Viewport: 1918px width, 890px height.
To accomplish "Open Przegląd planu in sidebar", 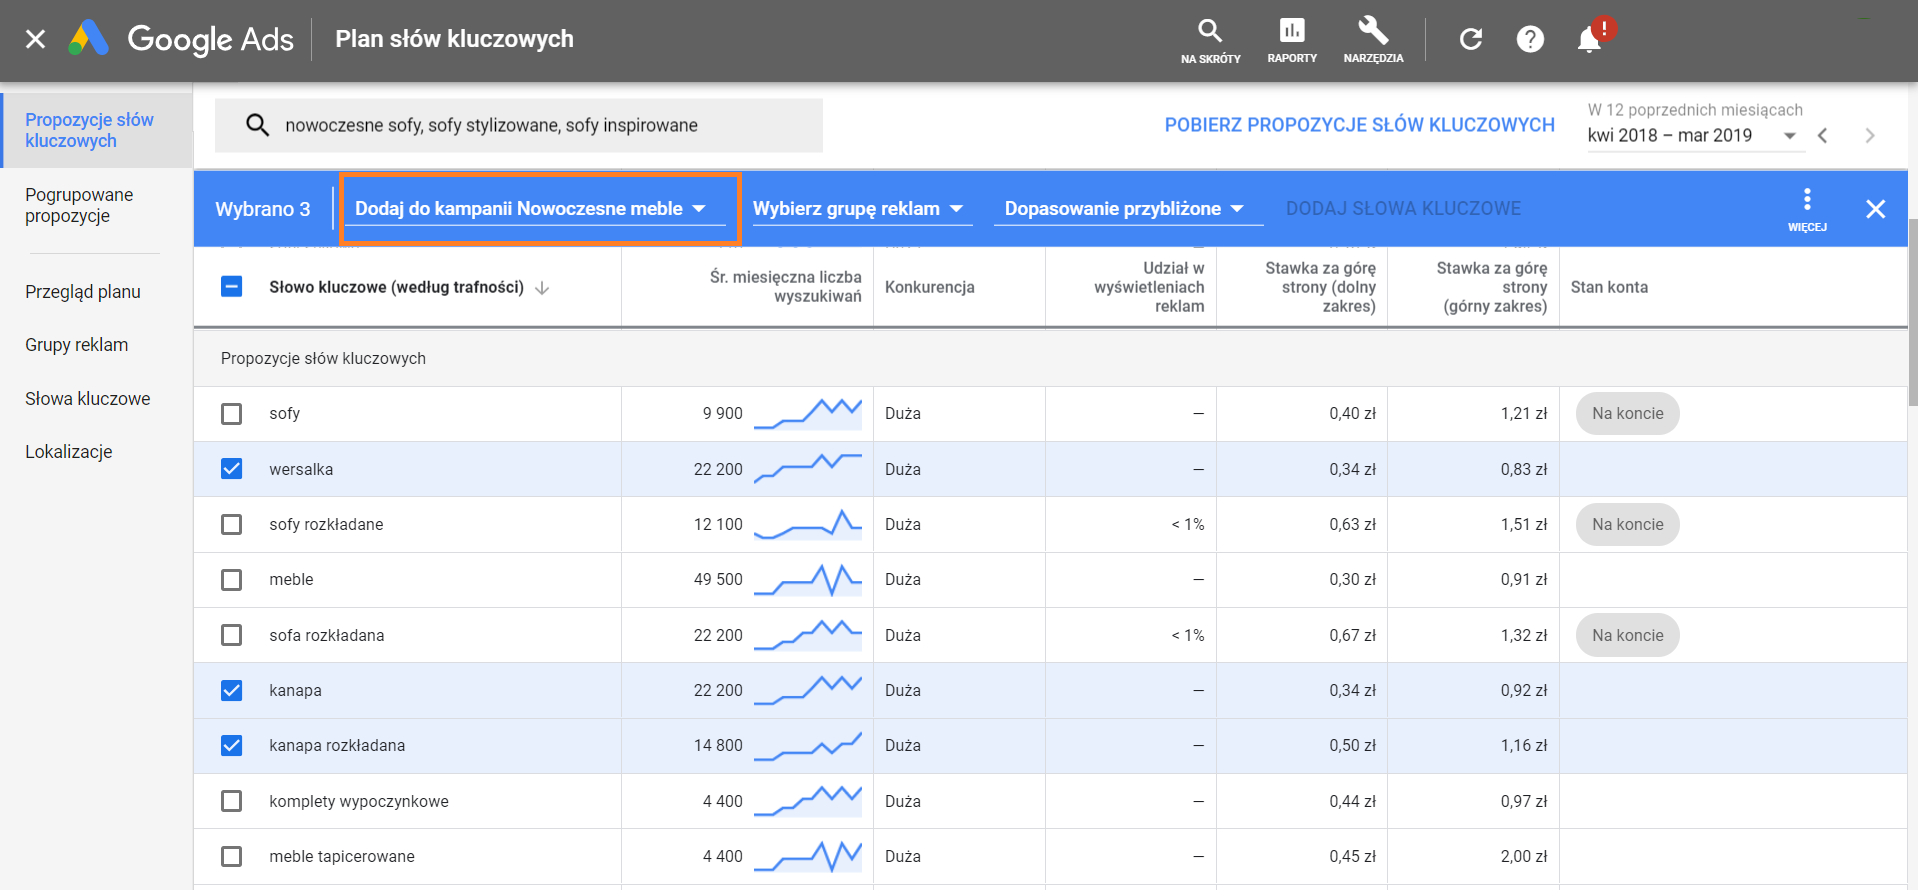I will pos(83,292).
